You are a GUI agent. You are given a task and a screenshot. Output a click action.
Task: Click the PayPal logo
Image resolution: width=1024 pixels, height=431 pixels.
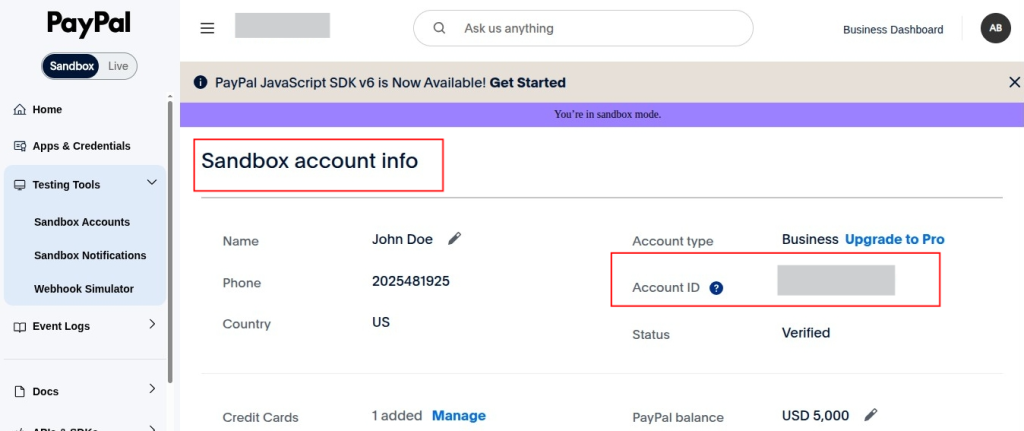point(89,24)
